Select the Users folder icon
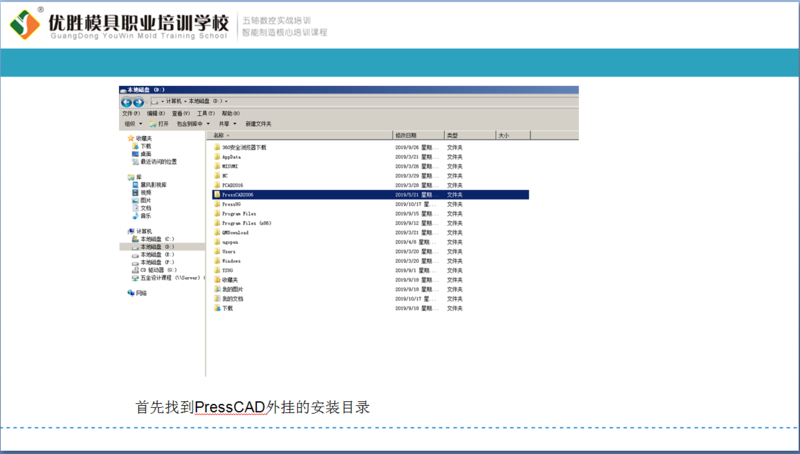Image resolution: width=800 pixels, height=454 pixels. pos(217,251)
